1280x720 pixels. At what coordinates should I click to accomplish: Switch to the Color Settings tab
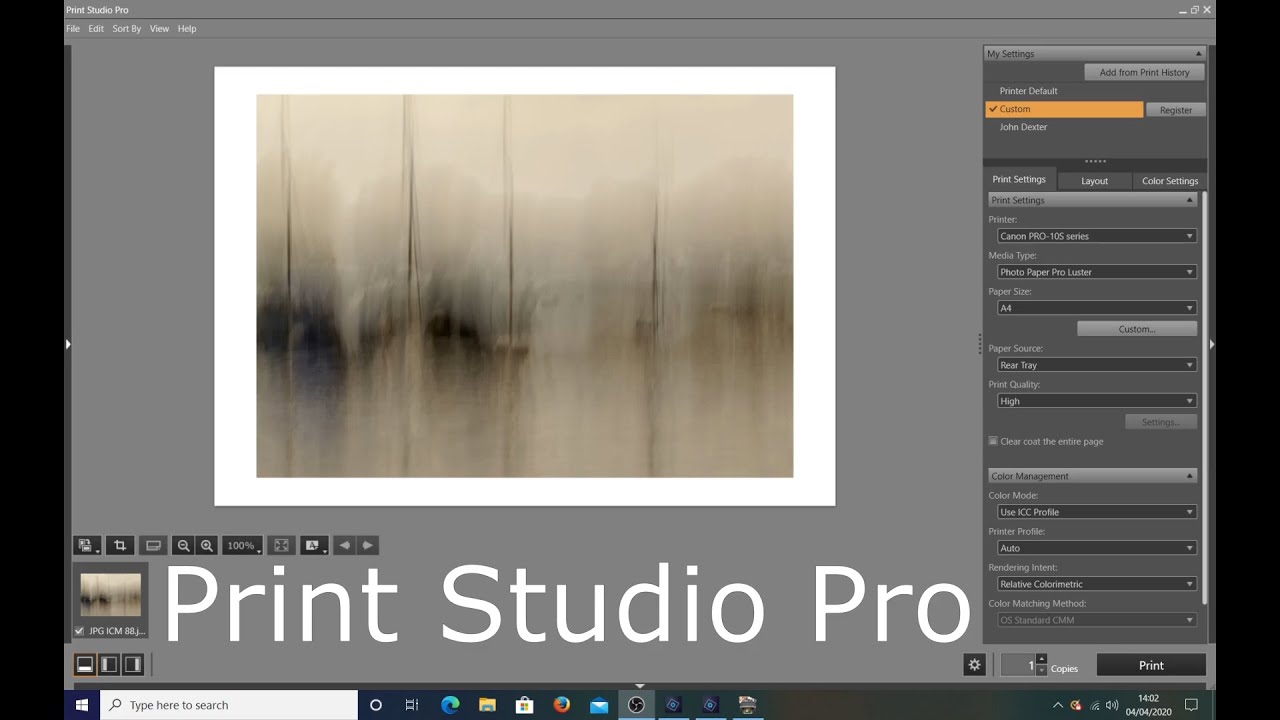coord(1170,181)
